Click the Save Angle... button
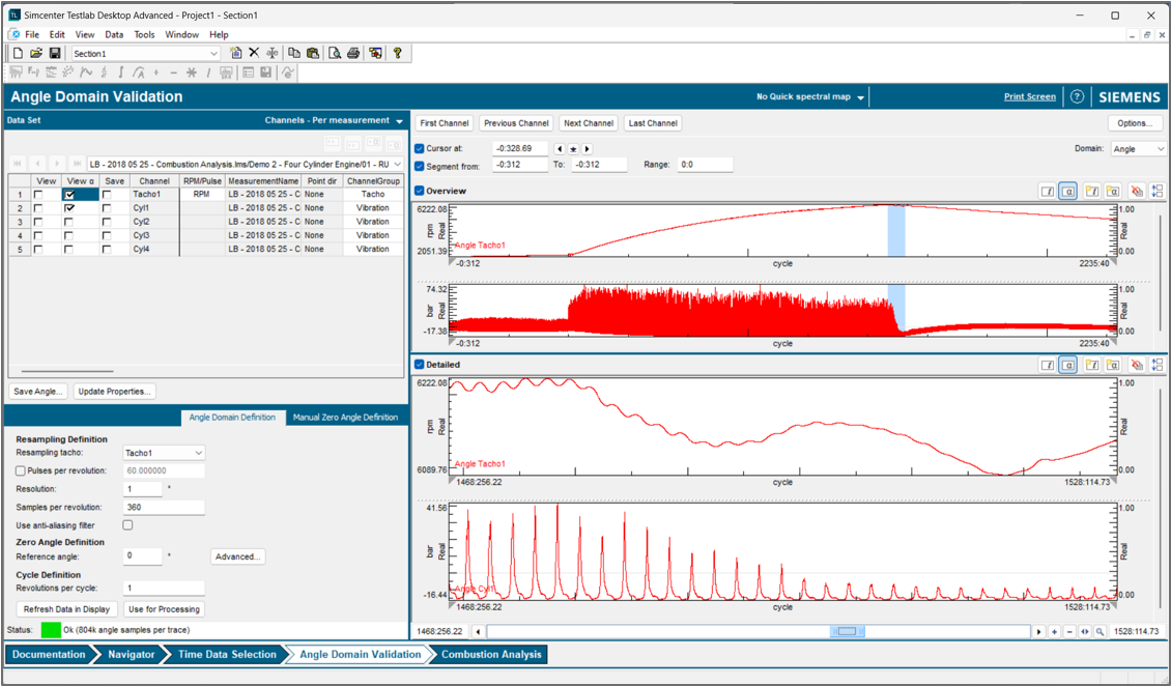This screenshot has height=686, width=1172. [x=38, y=392]
